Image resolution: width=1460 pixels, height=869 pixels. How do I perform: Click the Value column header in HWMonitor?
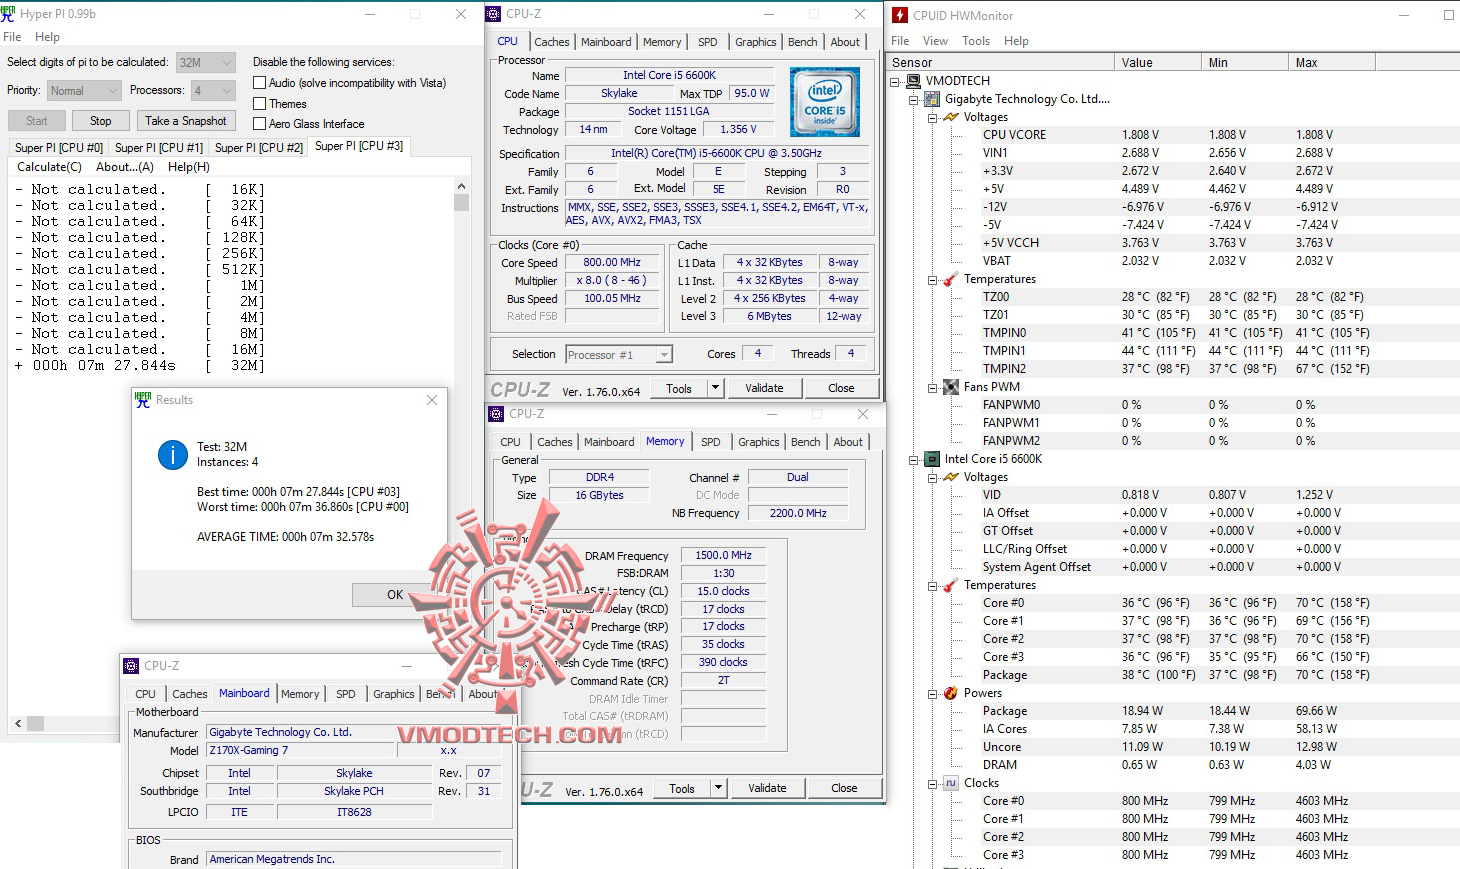tap(1158, 62)
